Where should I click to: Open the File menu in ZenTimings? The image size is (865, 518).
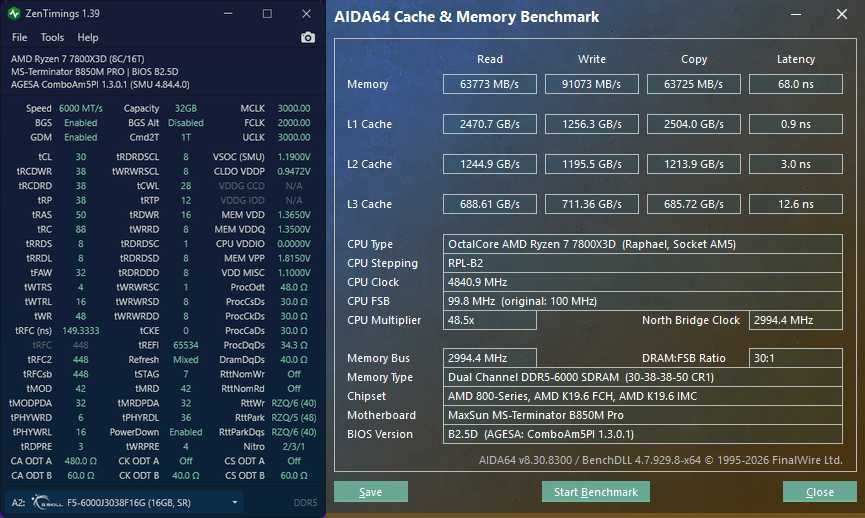(x=19, y=38)
